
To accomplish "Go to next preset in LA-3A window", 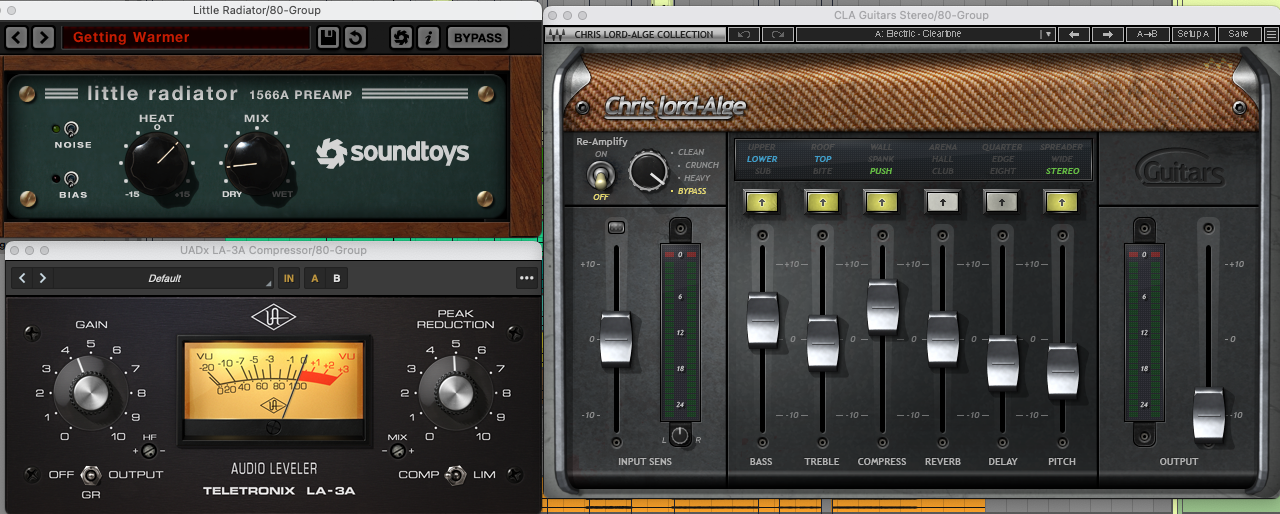I will tap(43, 278).
